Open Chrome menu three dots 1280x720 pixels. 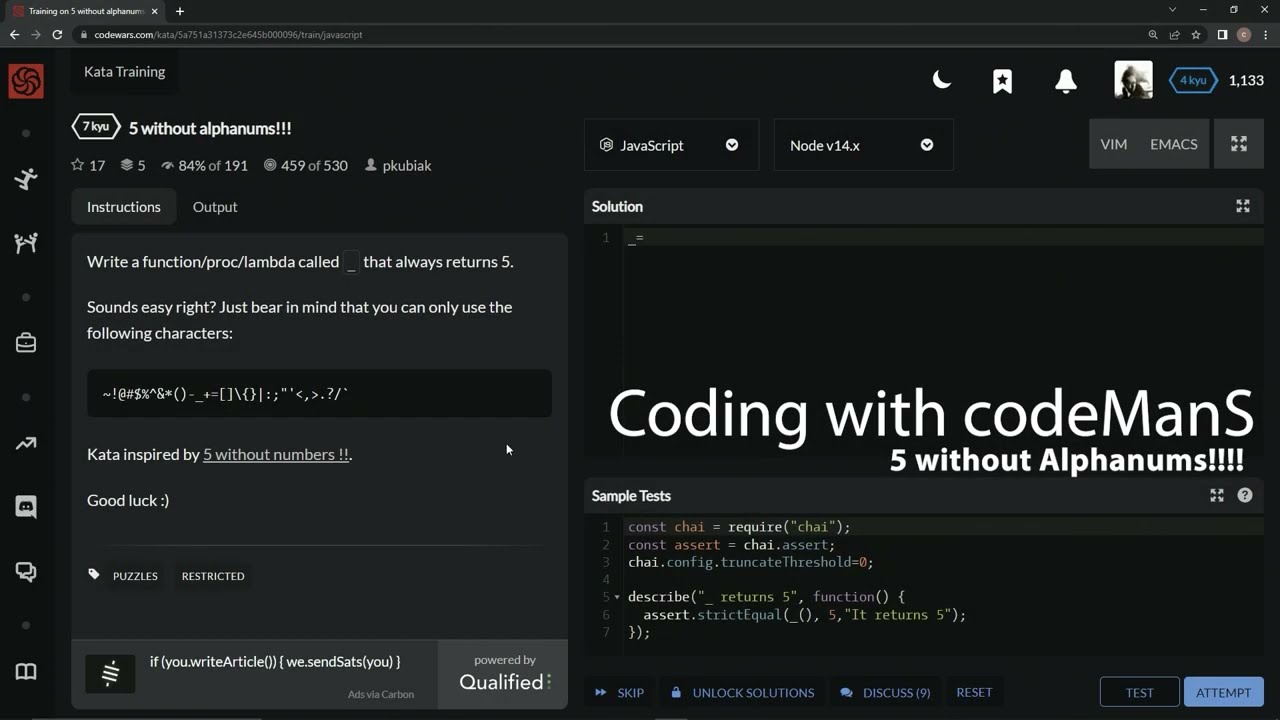[x=1266, y=34]
